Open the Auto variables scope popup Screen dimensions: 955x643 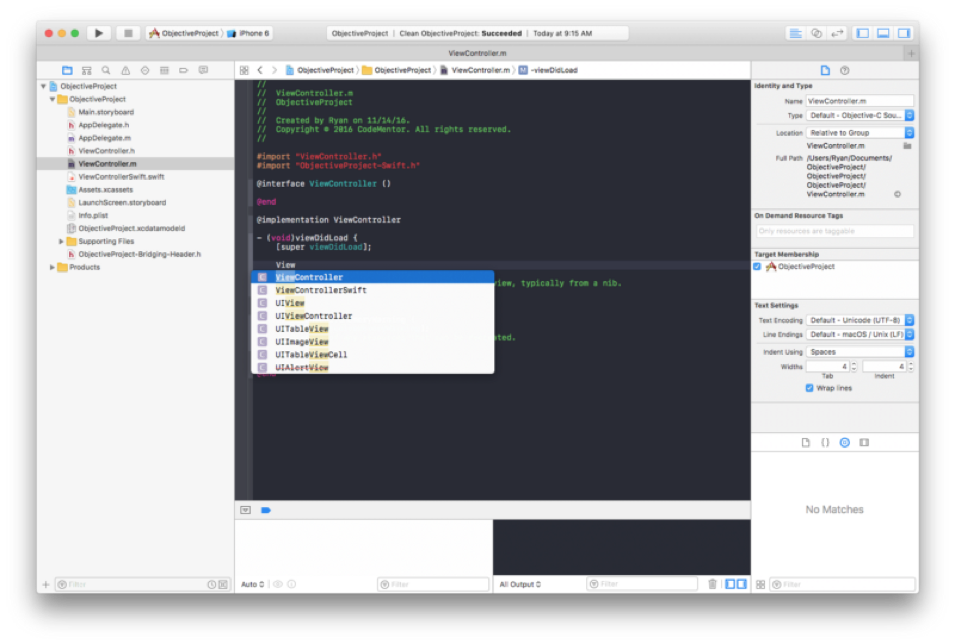[x=253, y=585]
